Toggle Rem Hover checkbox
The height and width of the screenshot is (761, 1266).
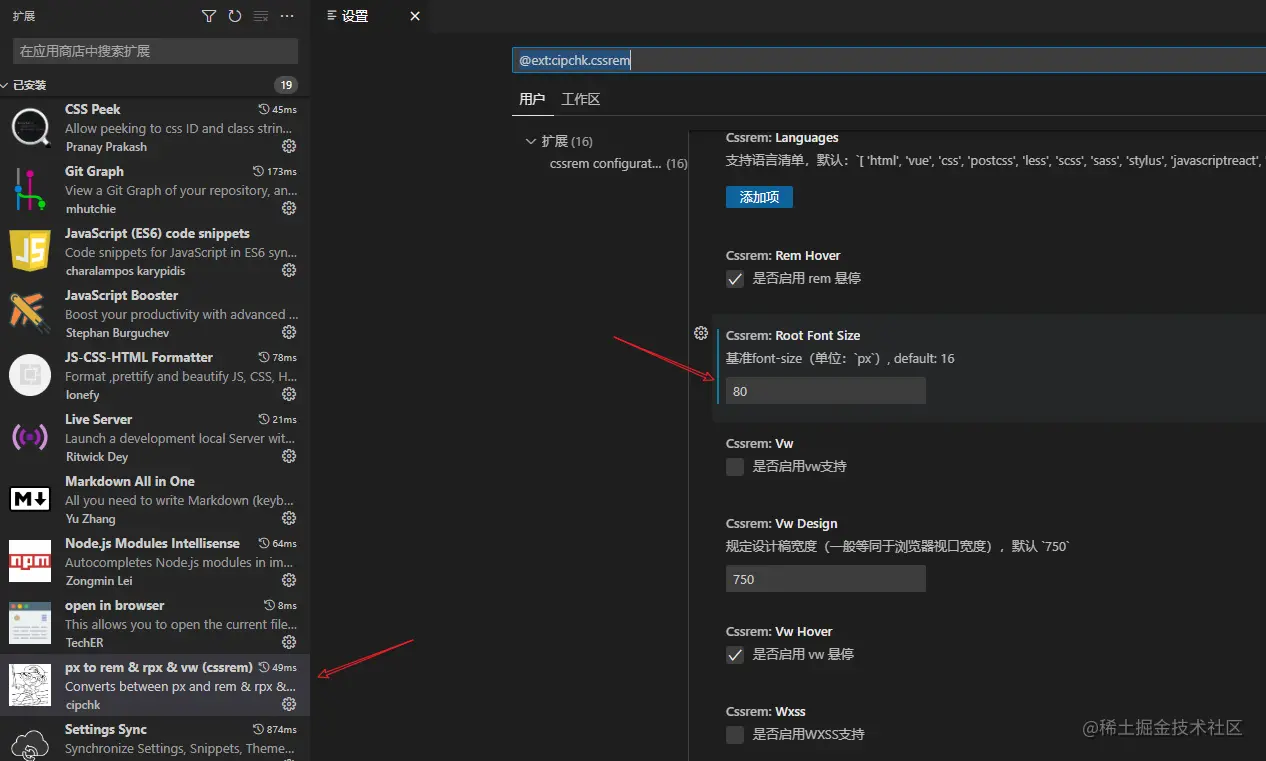coord(735,279)
